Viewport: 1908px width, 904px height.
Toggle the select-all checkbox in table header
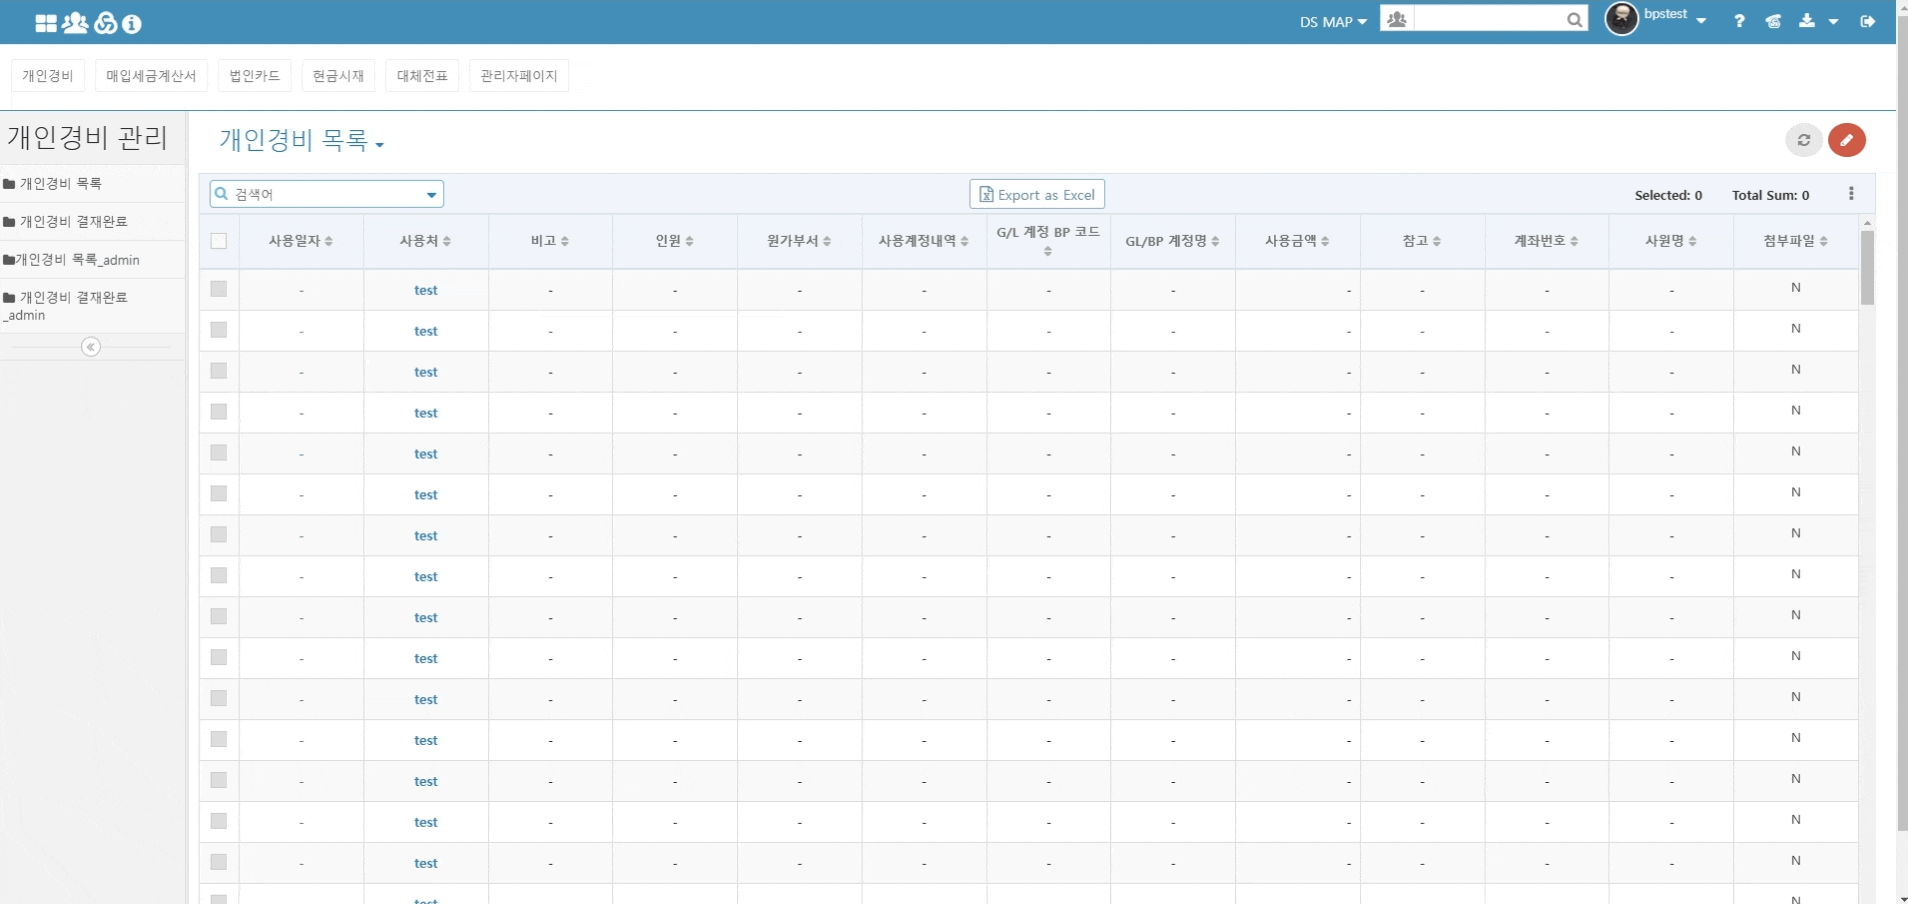click(219, 241)
